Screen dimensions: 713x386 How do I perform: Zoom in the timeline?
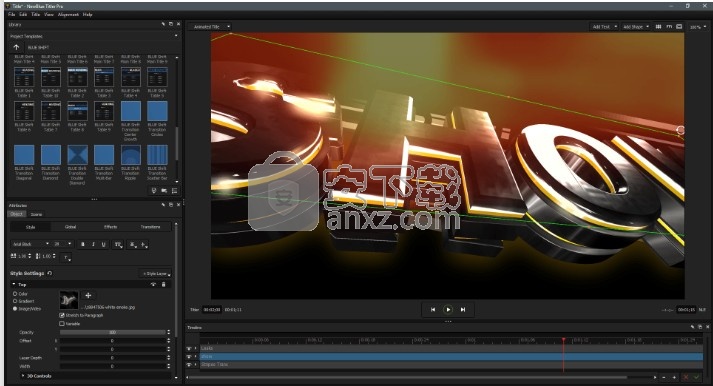pos(674,377)
